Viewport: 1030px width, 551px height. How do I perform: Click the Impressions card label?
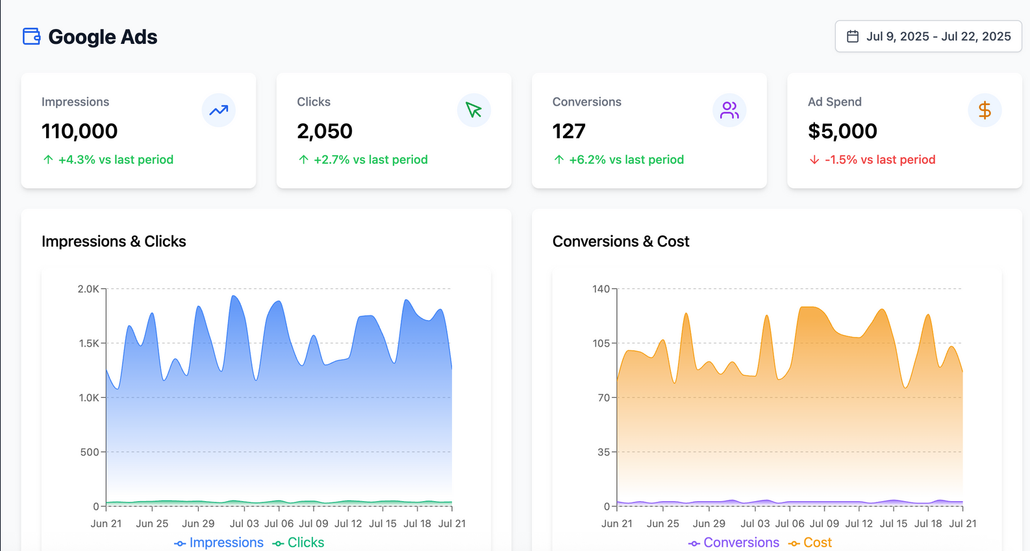(75, 102)
